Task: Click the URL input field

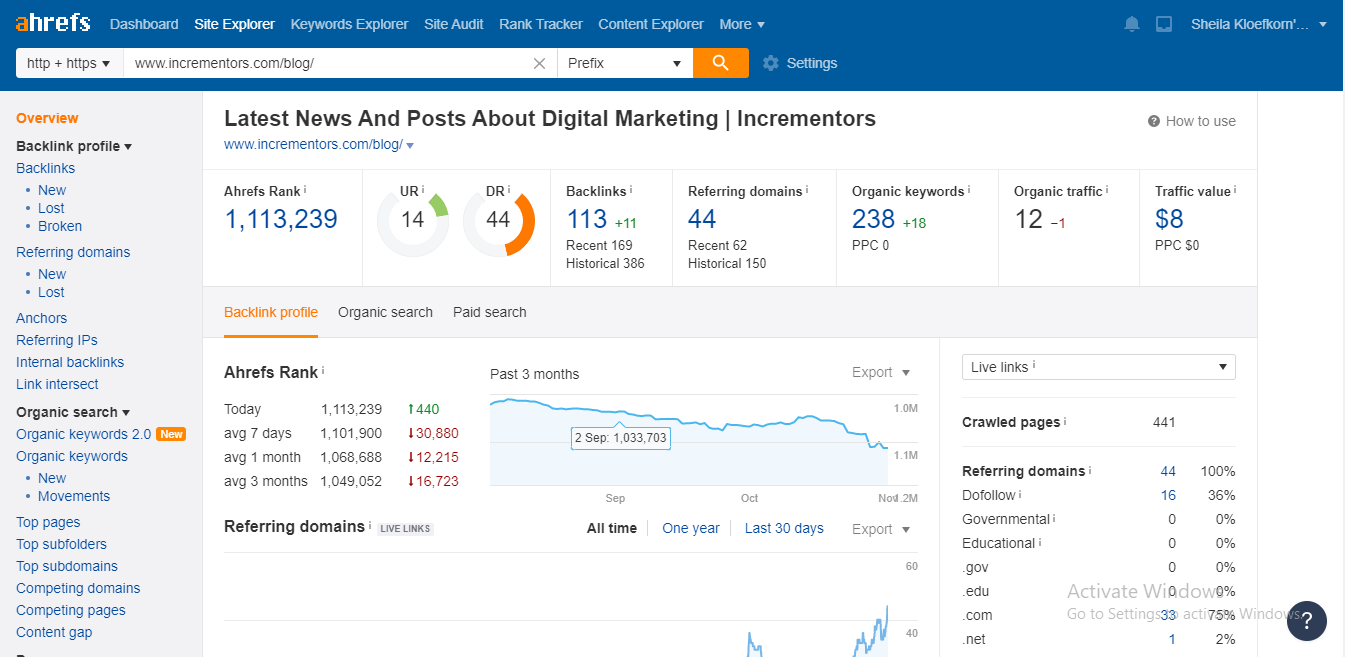Action: [327, 63]
